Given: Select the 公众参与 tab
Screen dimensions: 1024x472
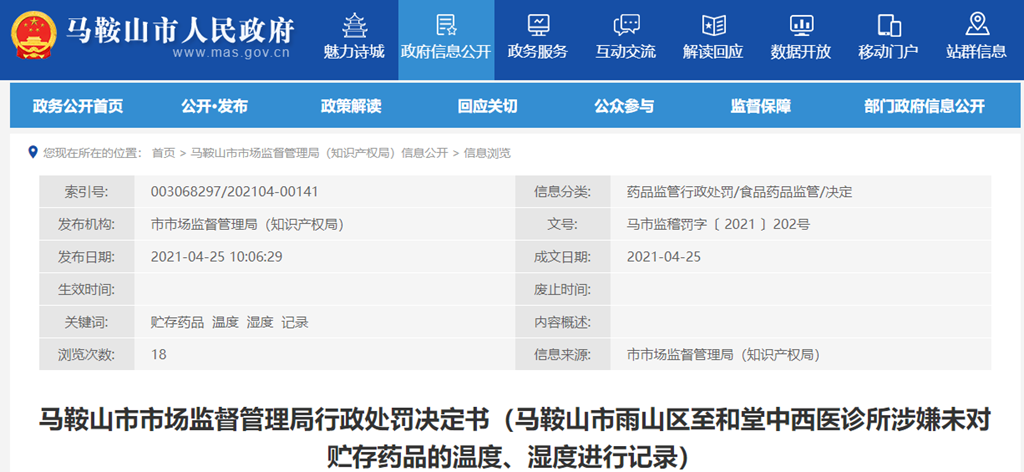Looking at the screenshot, I should 624,106.
